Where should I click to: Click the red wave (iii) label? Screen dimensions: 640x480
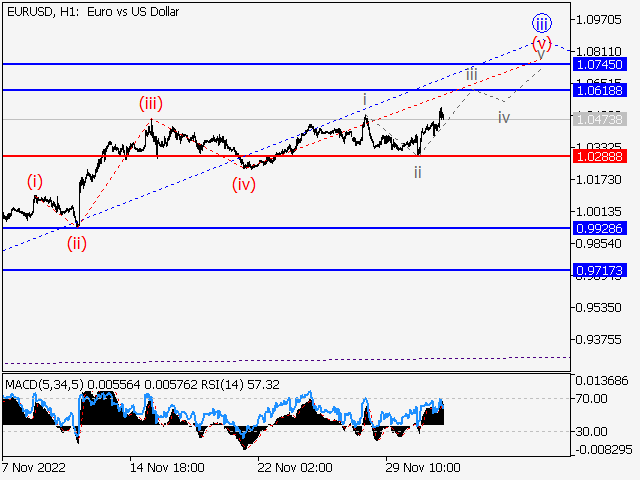coord(151,104)
